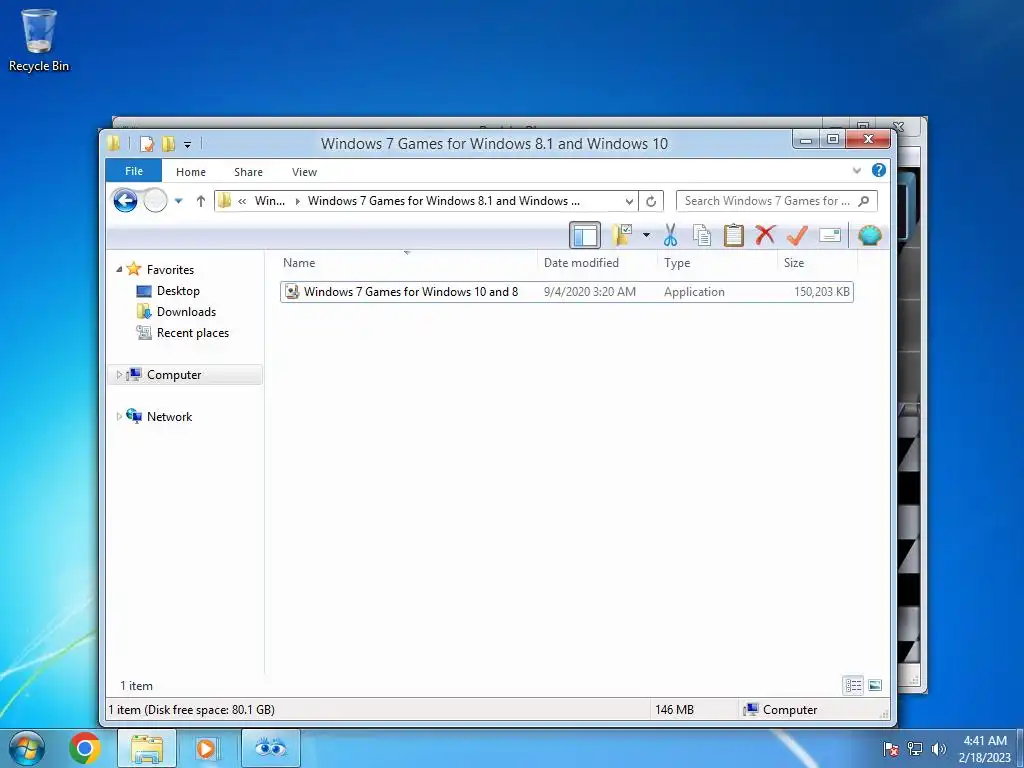Click the Paste clipboard icon
1024x768 pixels.
coord(733,235)
